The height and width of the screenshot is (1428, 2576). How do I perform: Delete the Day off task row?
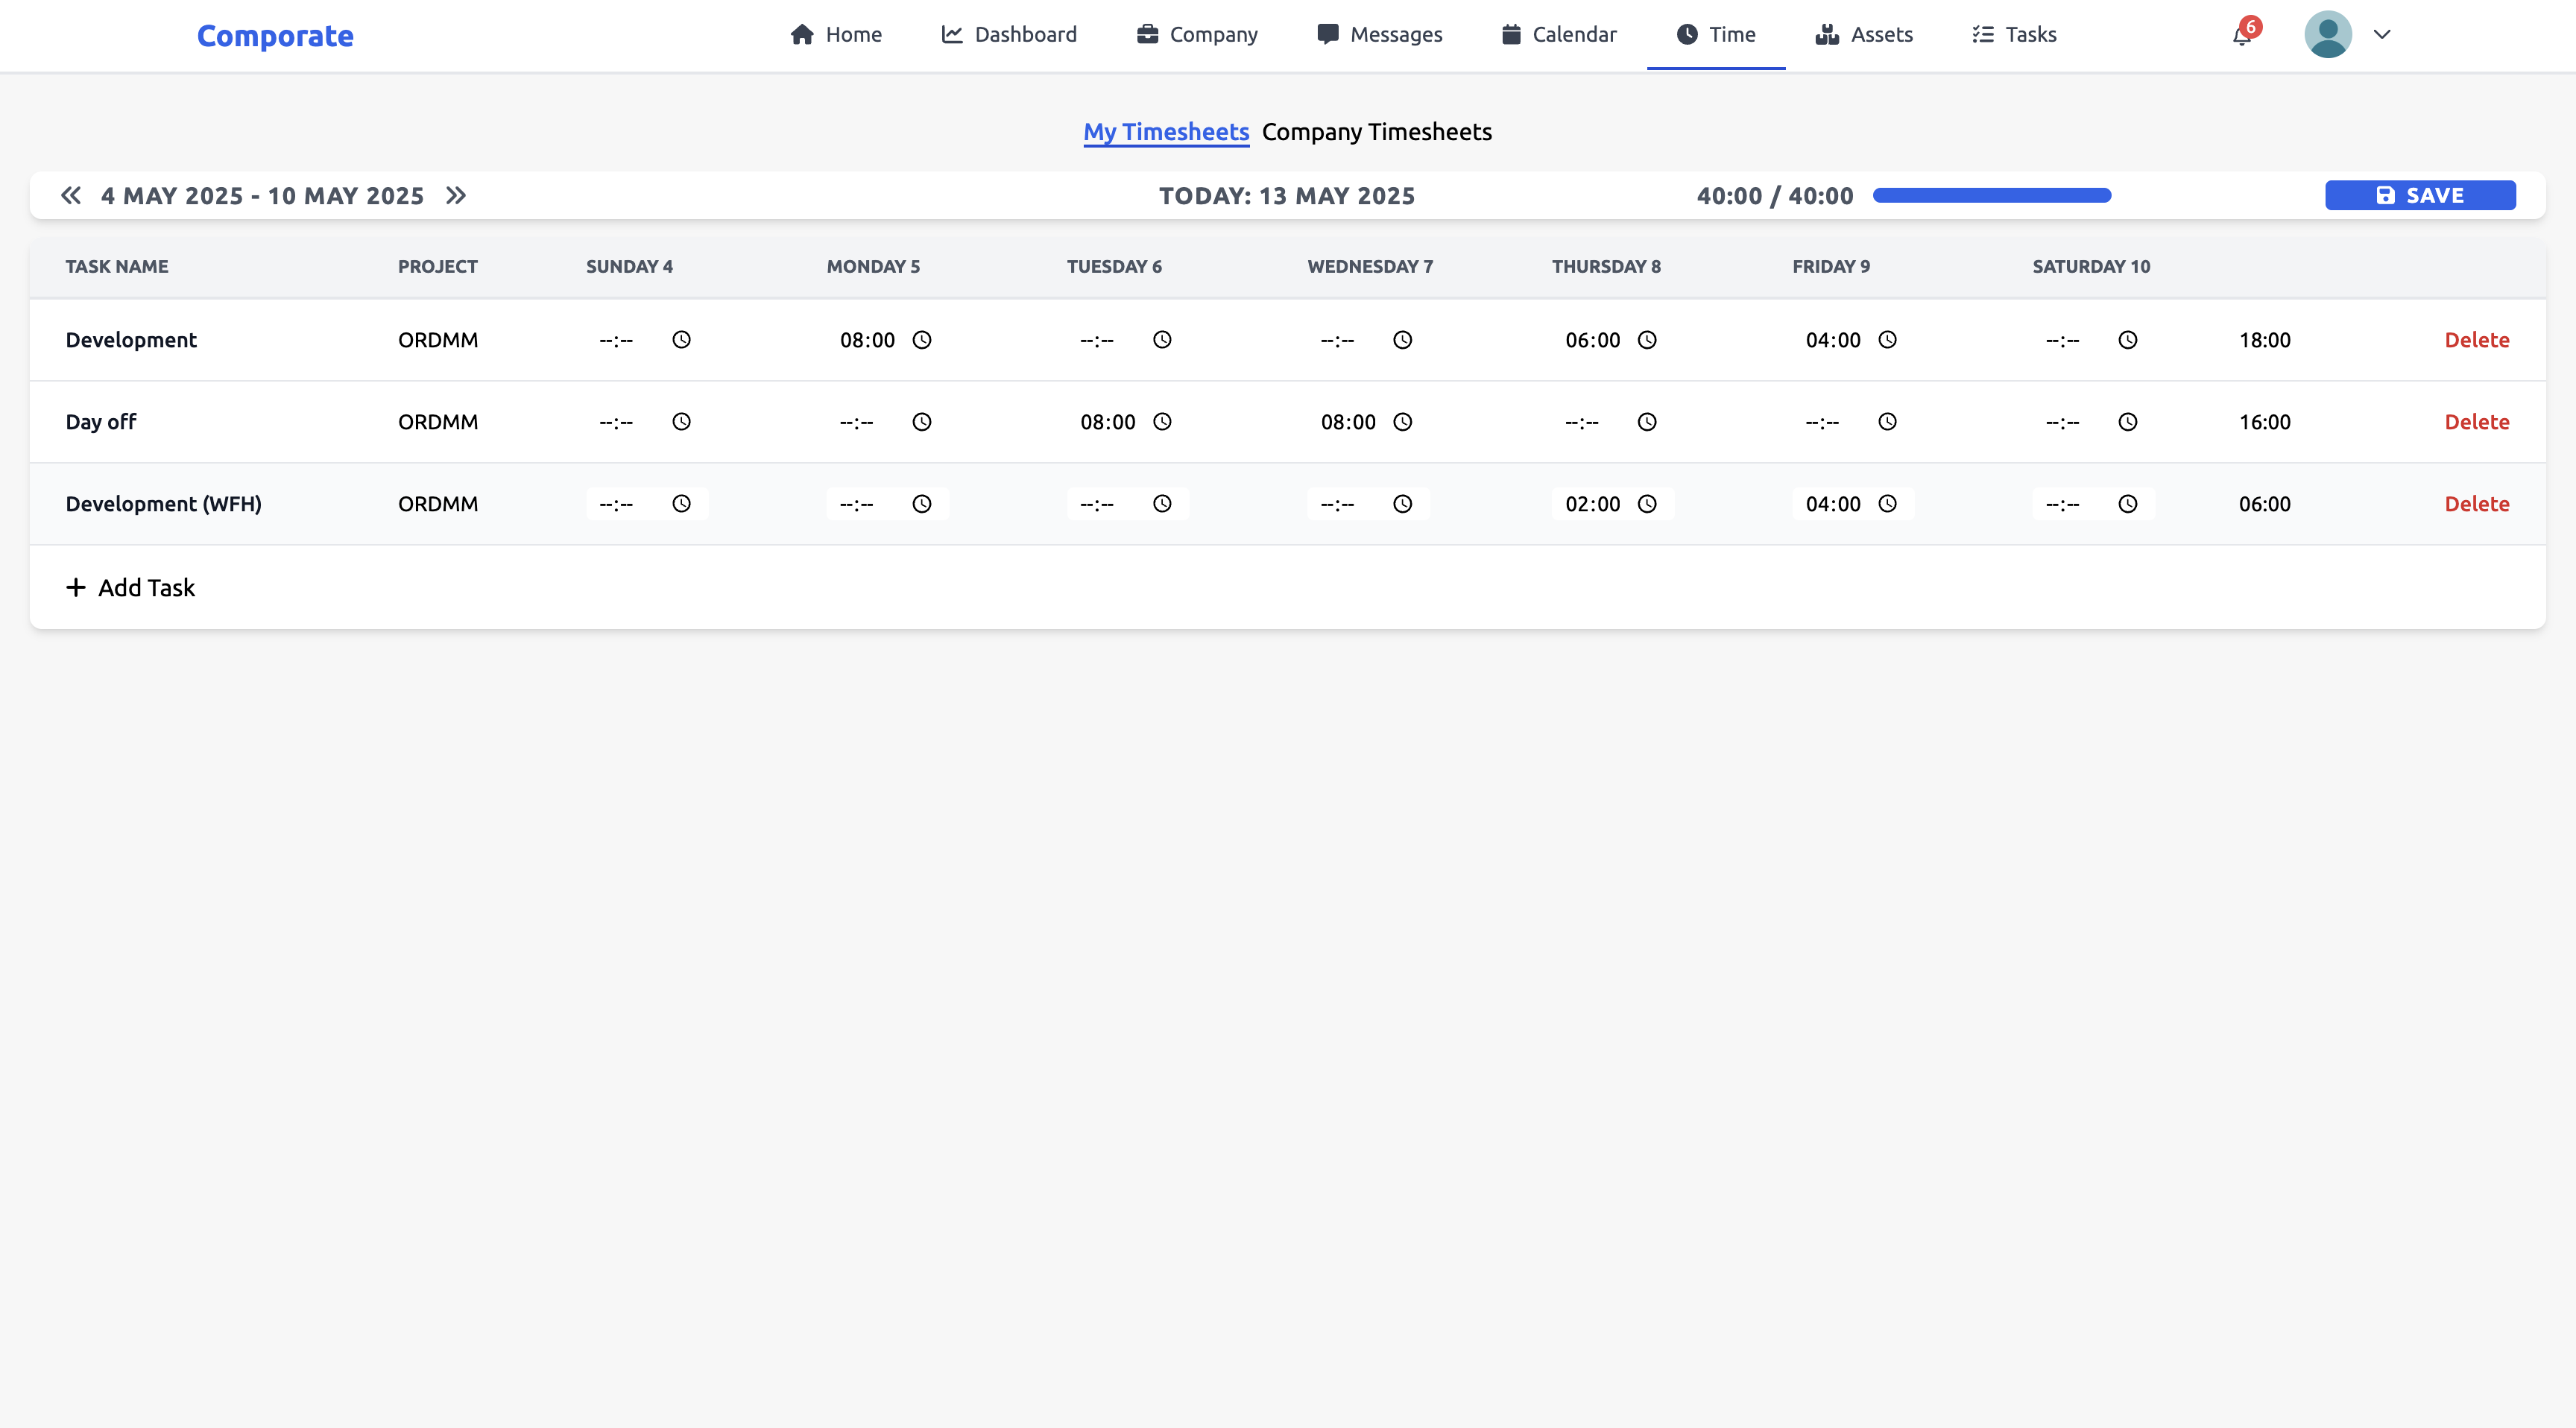(2477, 421)
